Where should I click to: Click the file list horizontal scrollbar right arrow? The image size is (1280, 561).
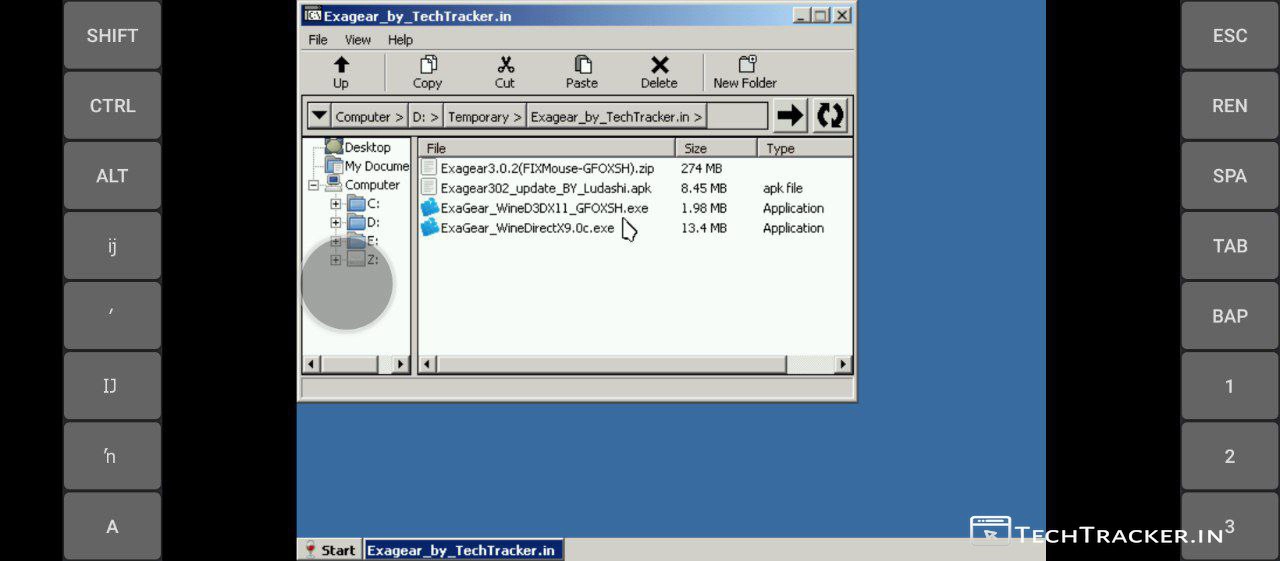[x=843, y=364]
